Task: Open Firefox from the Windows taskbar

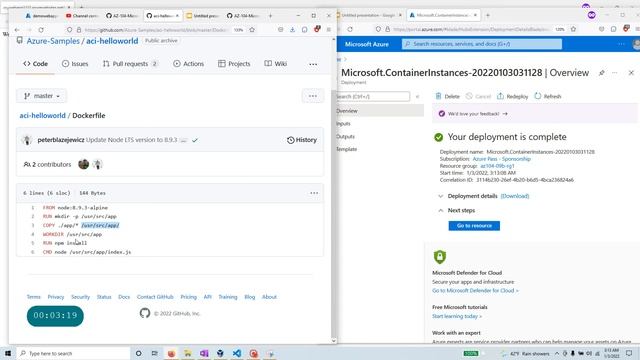Action: pyautogui.click(x=171, y=353)
